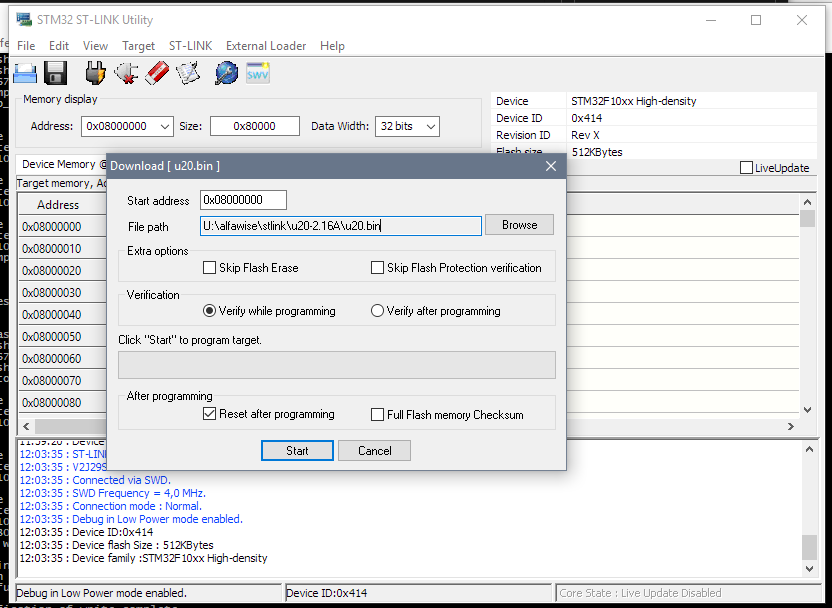Image resolution: width=832 pixels, height=608 pixels.
Task: Toggle the LiveUpdate checkbox
Action: (746, 168)
